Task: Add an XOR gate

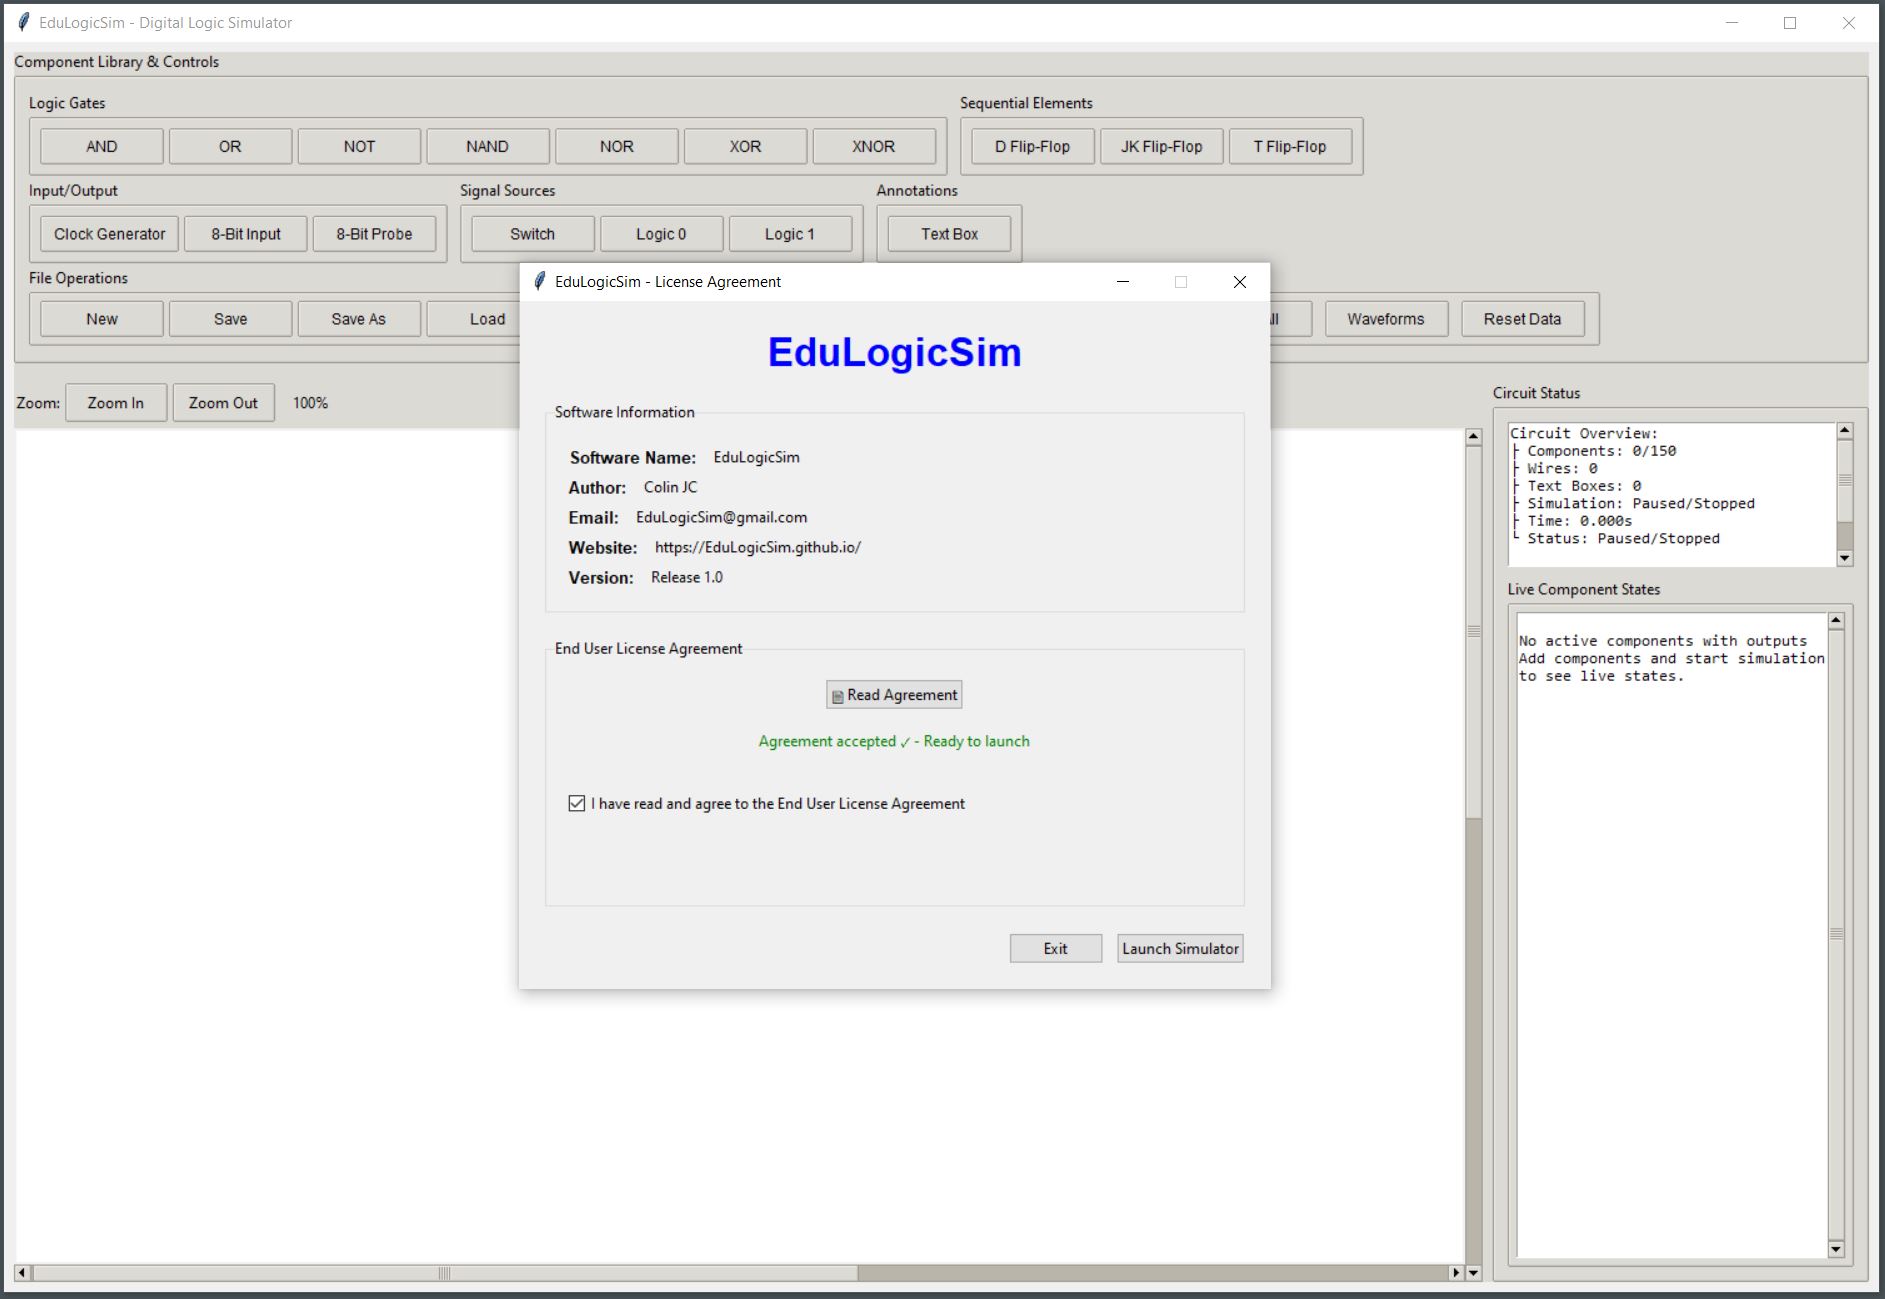Action: coord(745,146)
